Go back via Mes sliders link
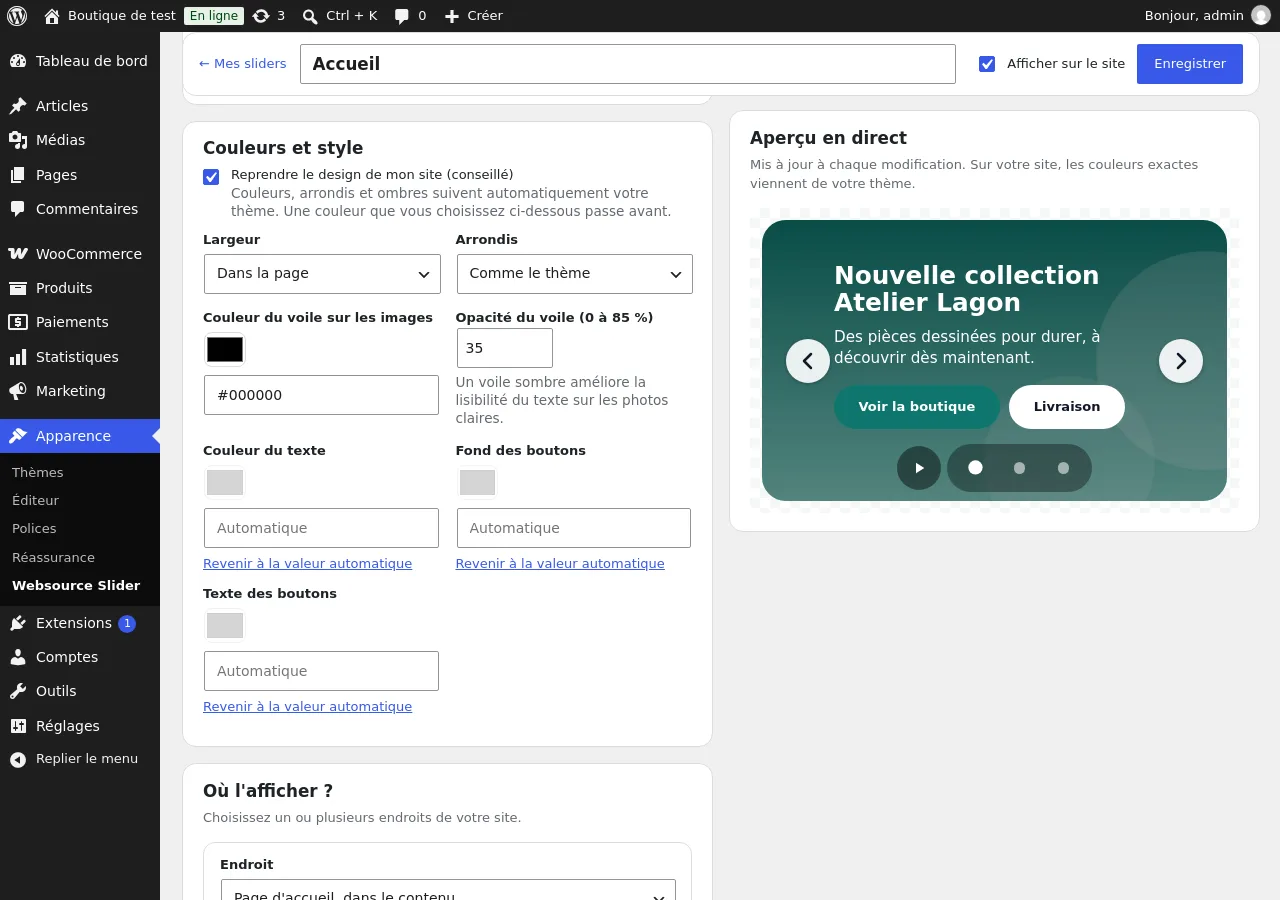 243,64
